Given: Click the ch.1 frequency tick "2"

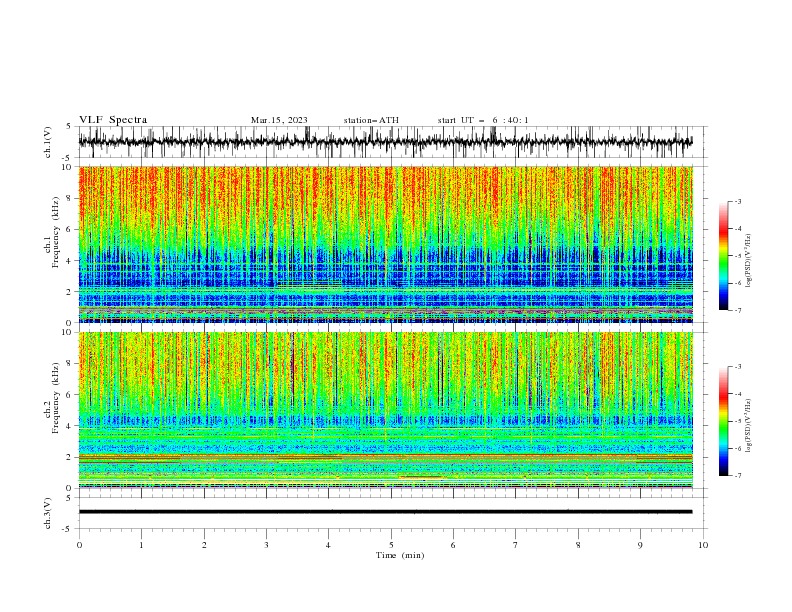Looking at the screenshot, I should (x=70, y=292).
